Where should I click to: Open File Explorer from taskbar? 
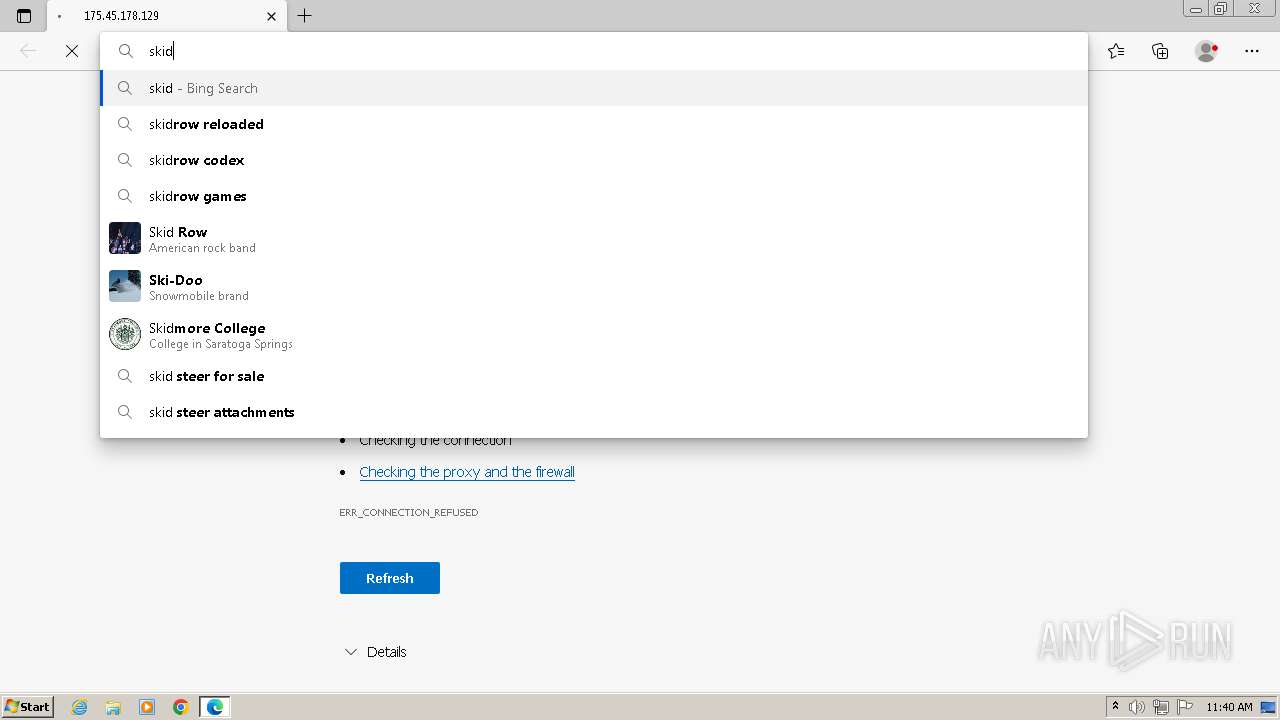point(113,707)
